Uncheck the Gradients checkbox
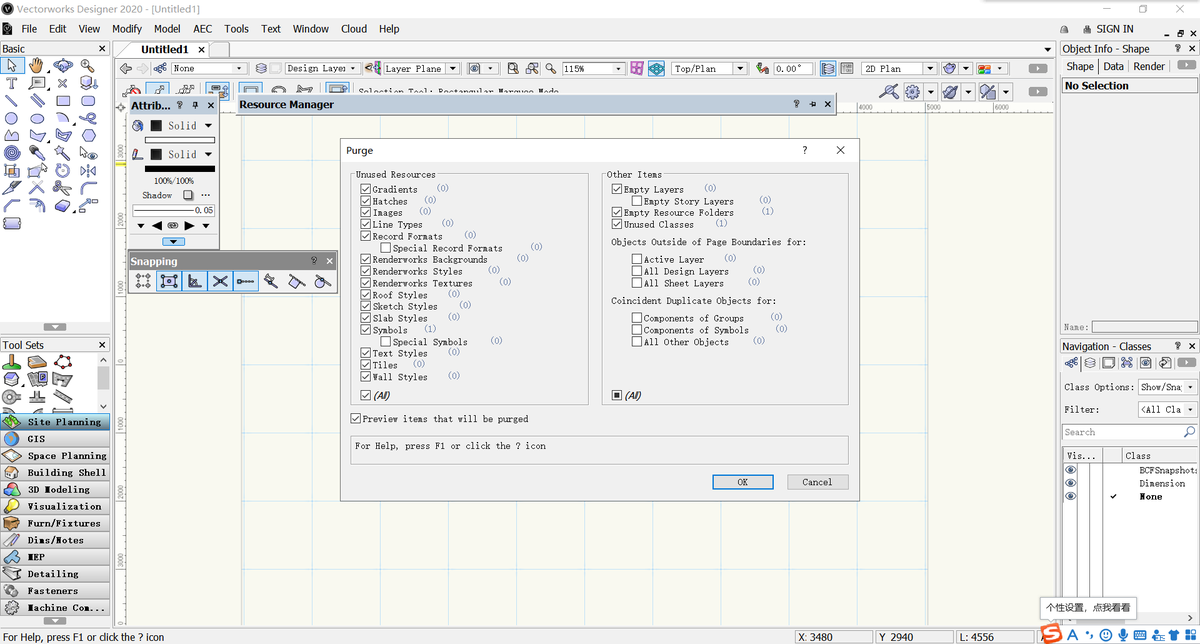 click(366, 189)
